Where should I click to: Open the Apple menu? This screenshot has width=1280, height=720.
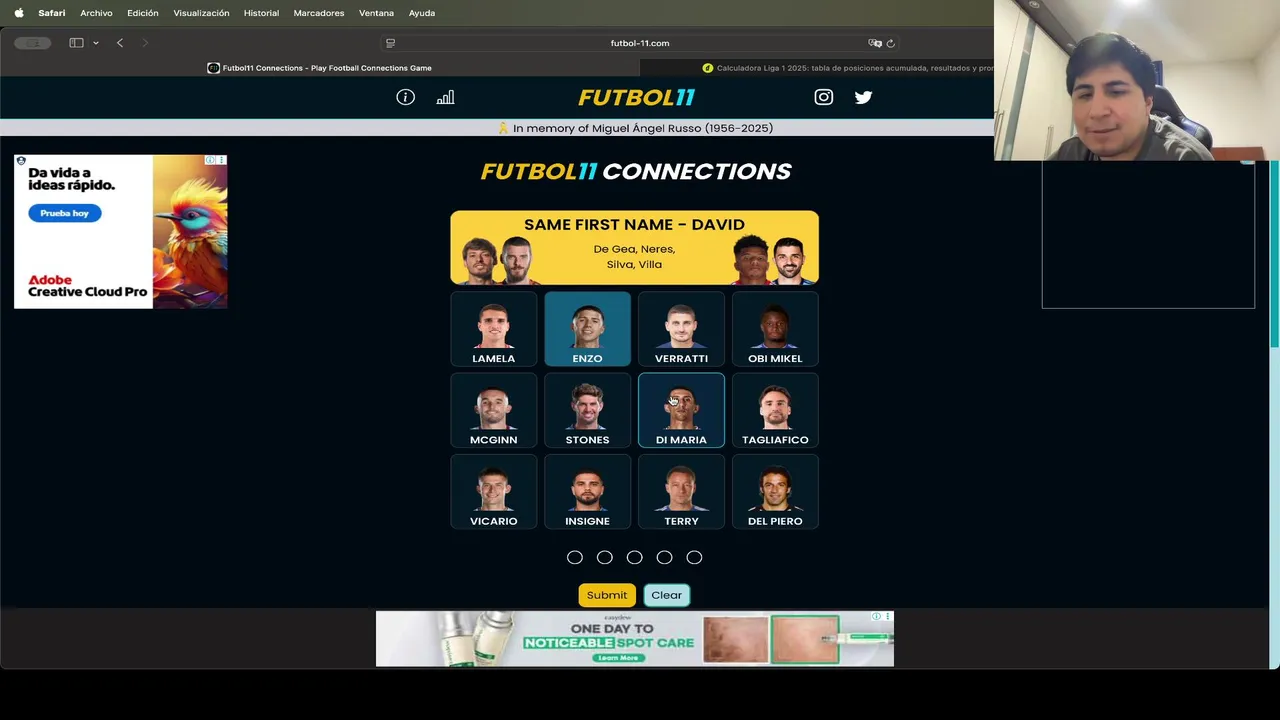[x=19, y=13]
